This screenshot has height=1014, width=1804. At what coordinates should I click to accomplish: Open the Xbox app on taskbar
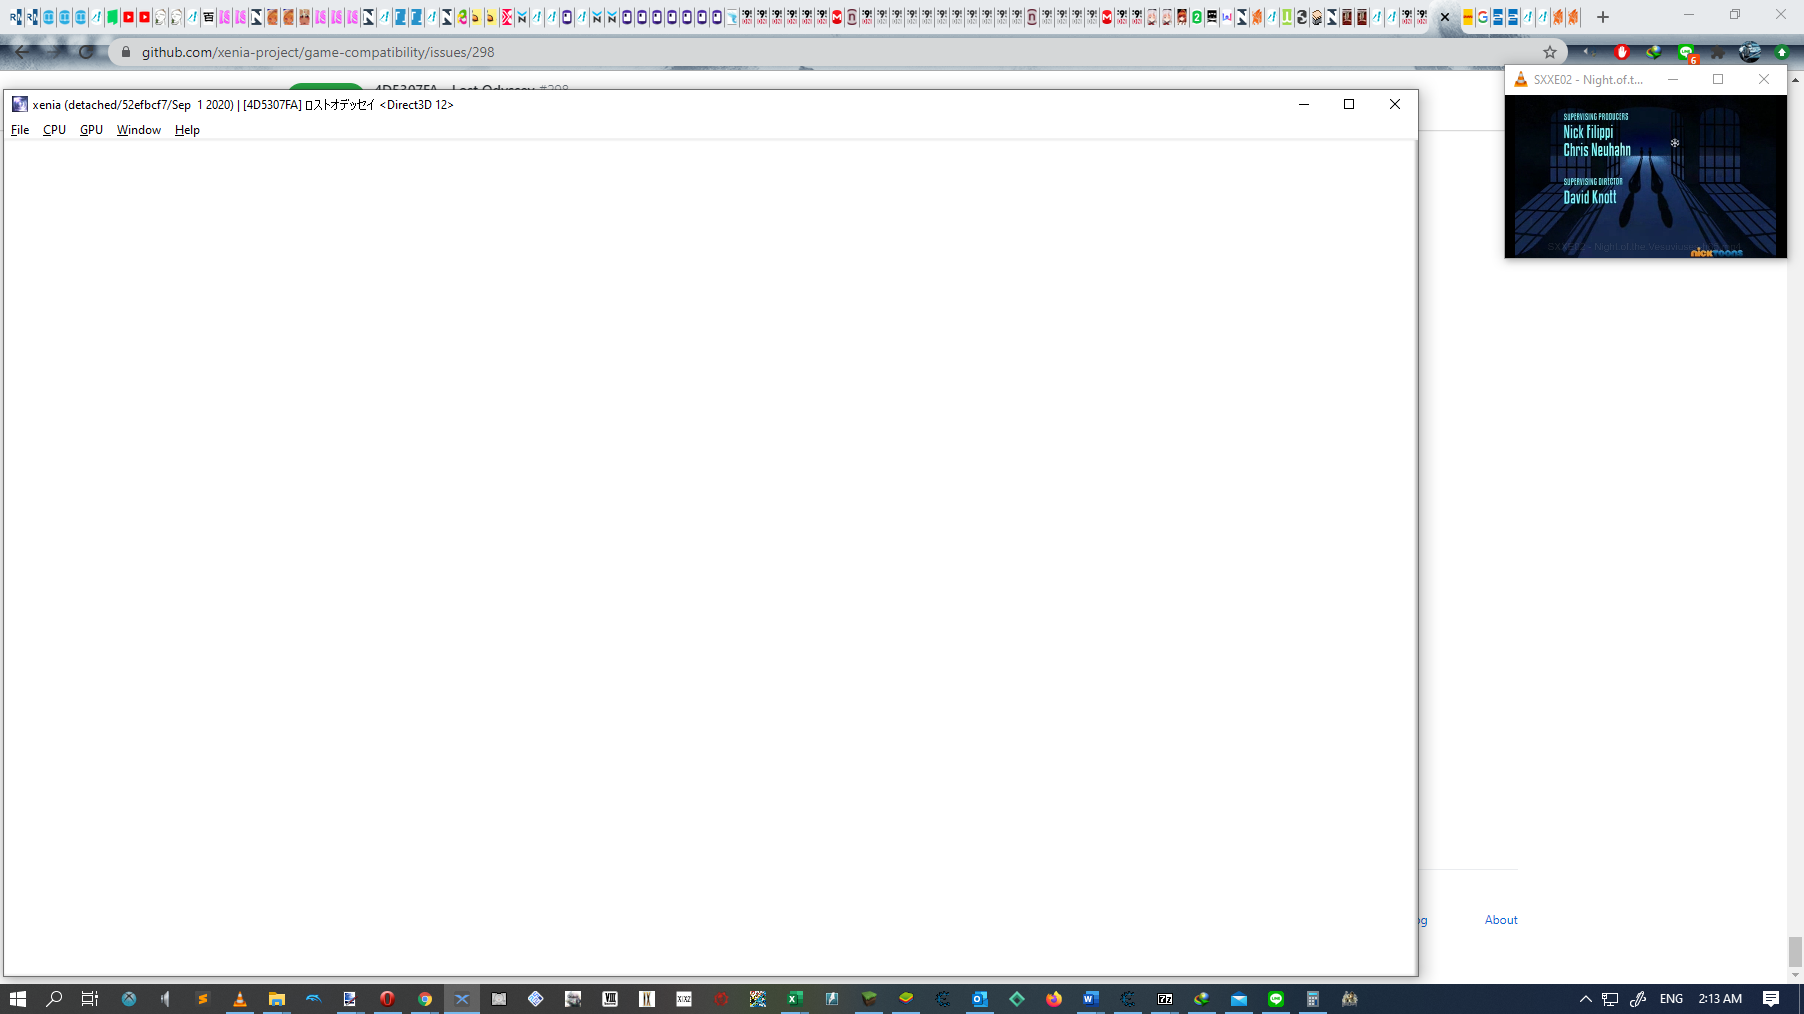click(x=129, y=999)
